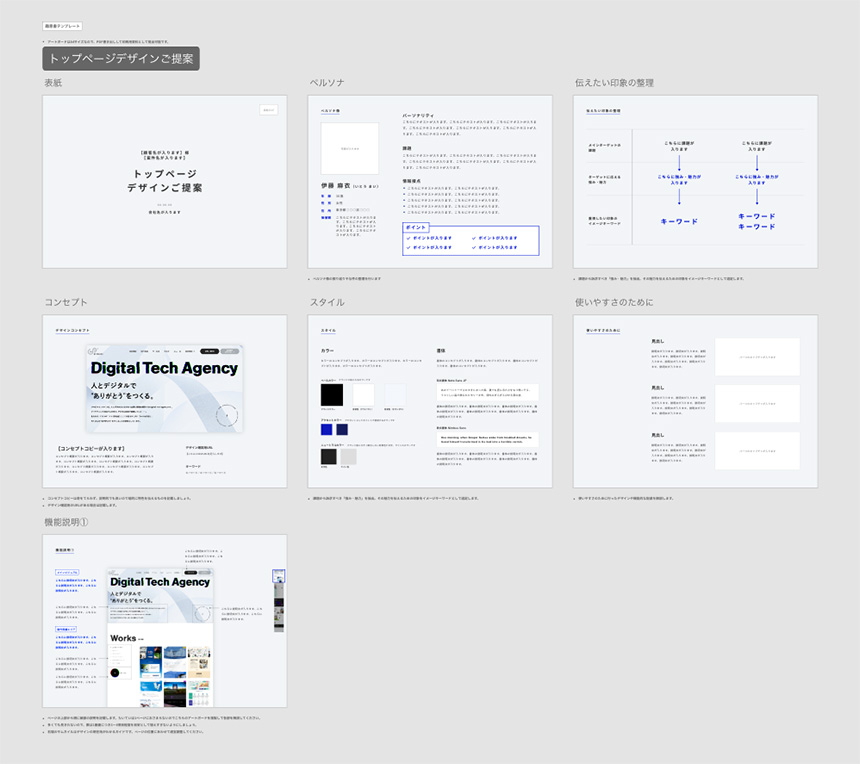Pick the bright blue accent color swatch

tap(327, 429)
